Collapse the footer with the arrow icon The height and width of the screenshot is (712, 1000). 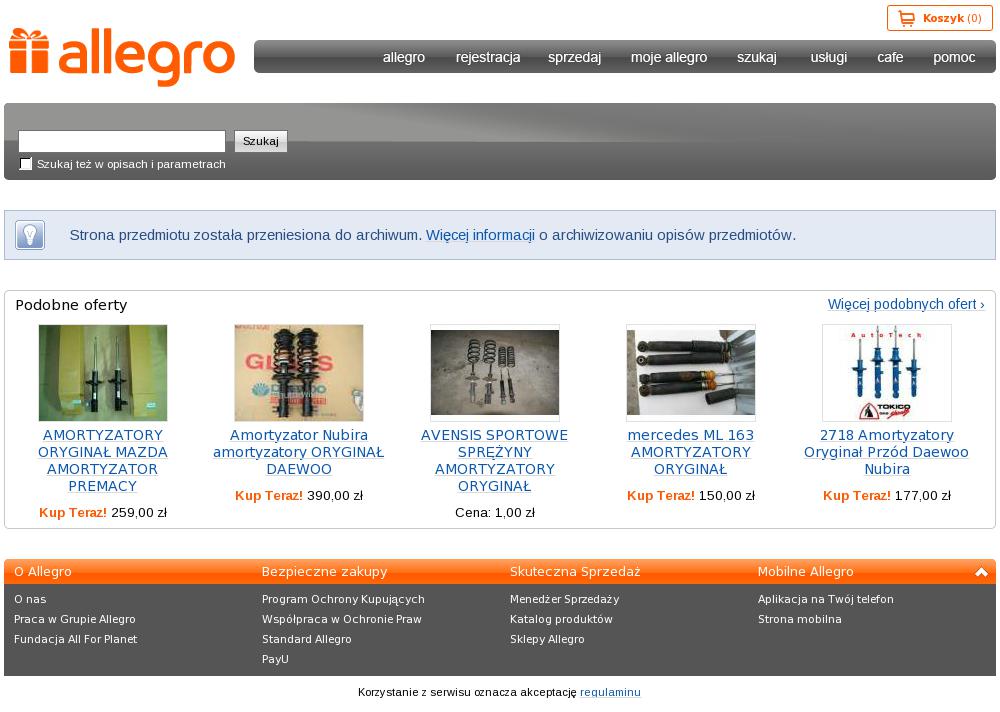coord(981,572)
